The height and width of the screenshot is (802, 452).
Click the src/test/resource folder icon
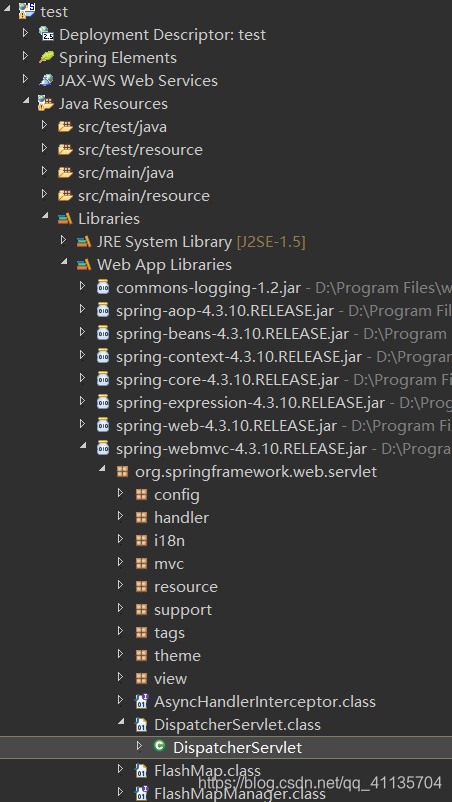pos(65,149)
